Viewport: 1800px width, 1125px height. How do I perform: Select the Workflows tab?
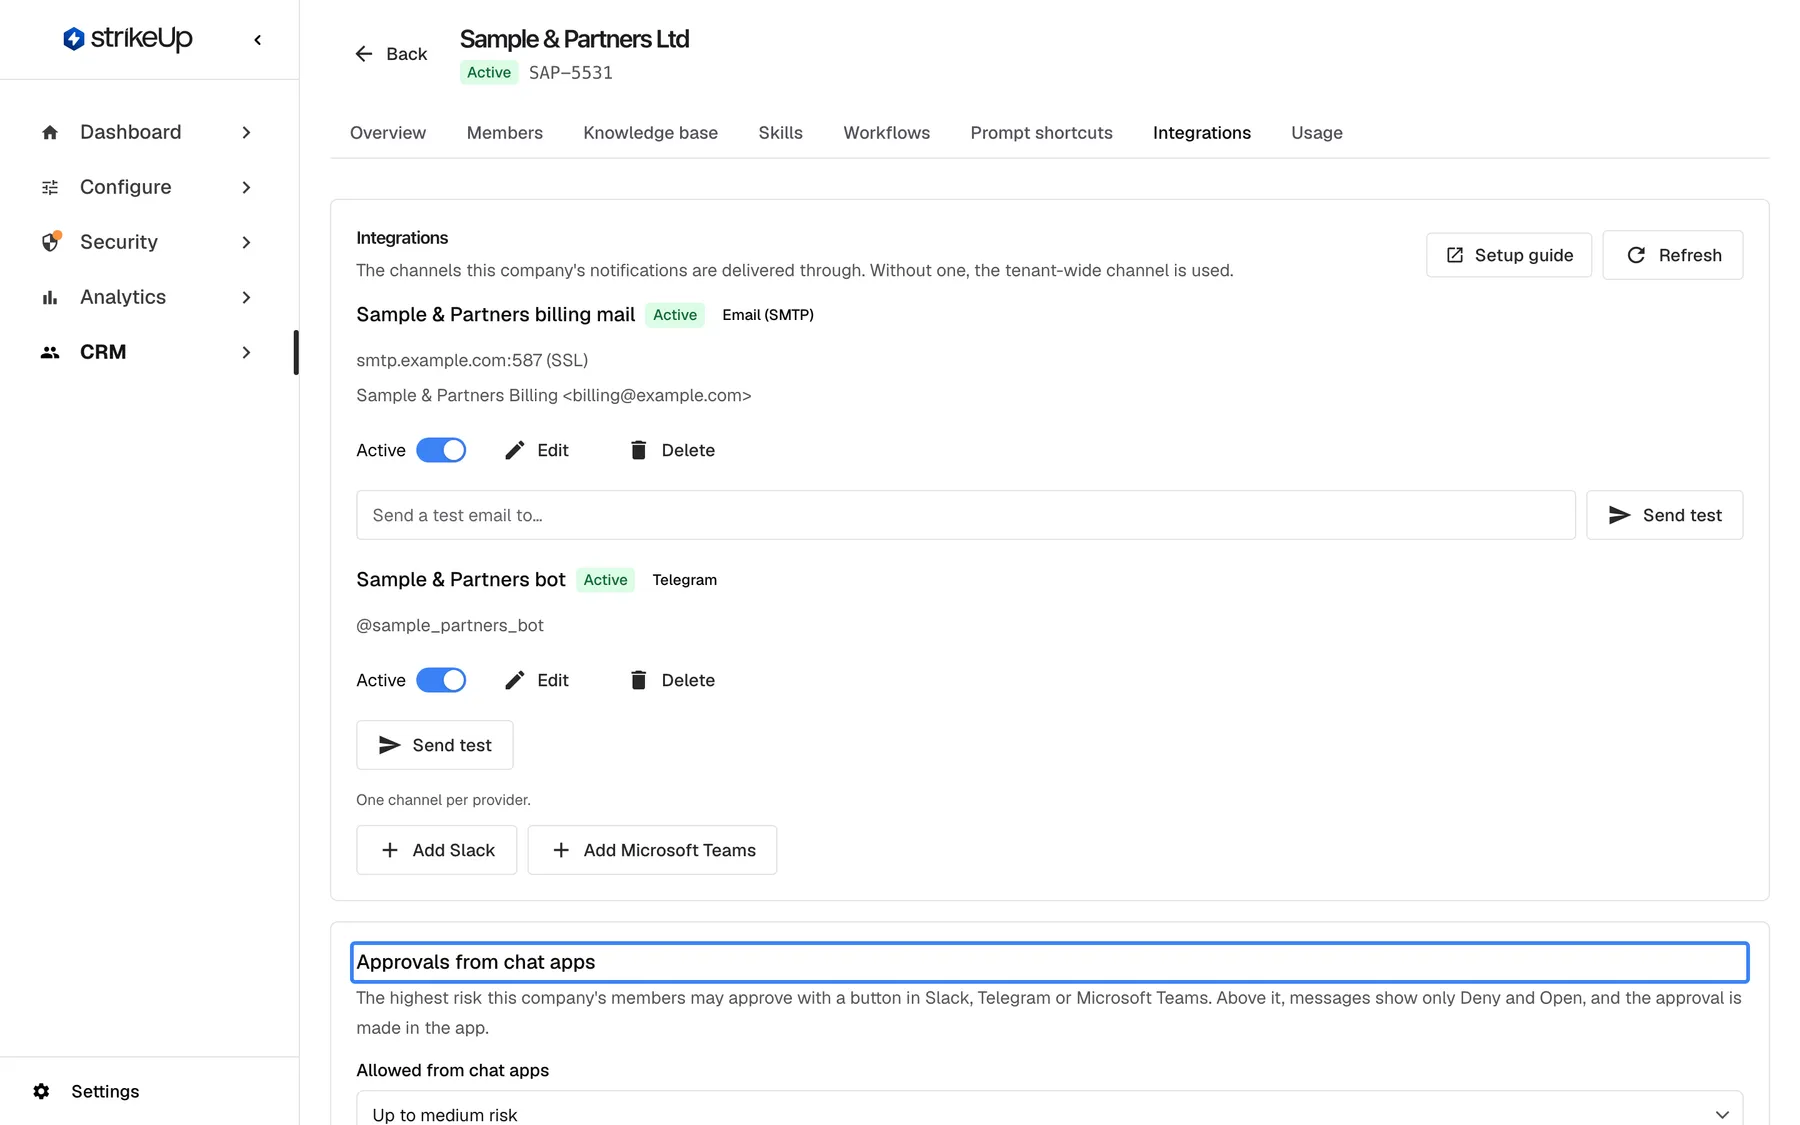pos(886,133)
